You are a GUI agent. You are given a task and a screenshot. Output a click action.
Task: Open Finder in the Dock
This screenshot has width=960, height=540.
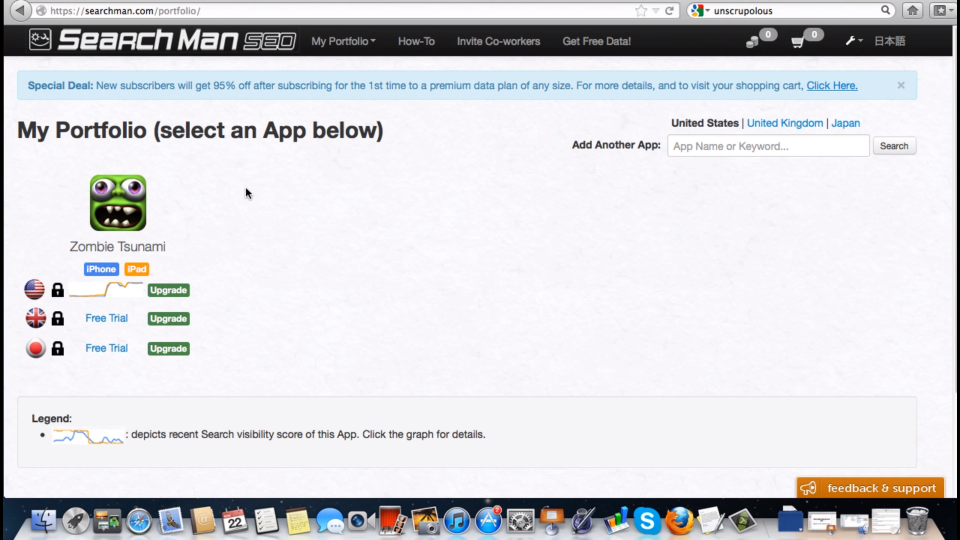[43, 521]
